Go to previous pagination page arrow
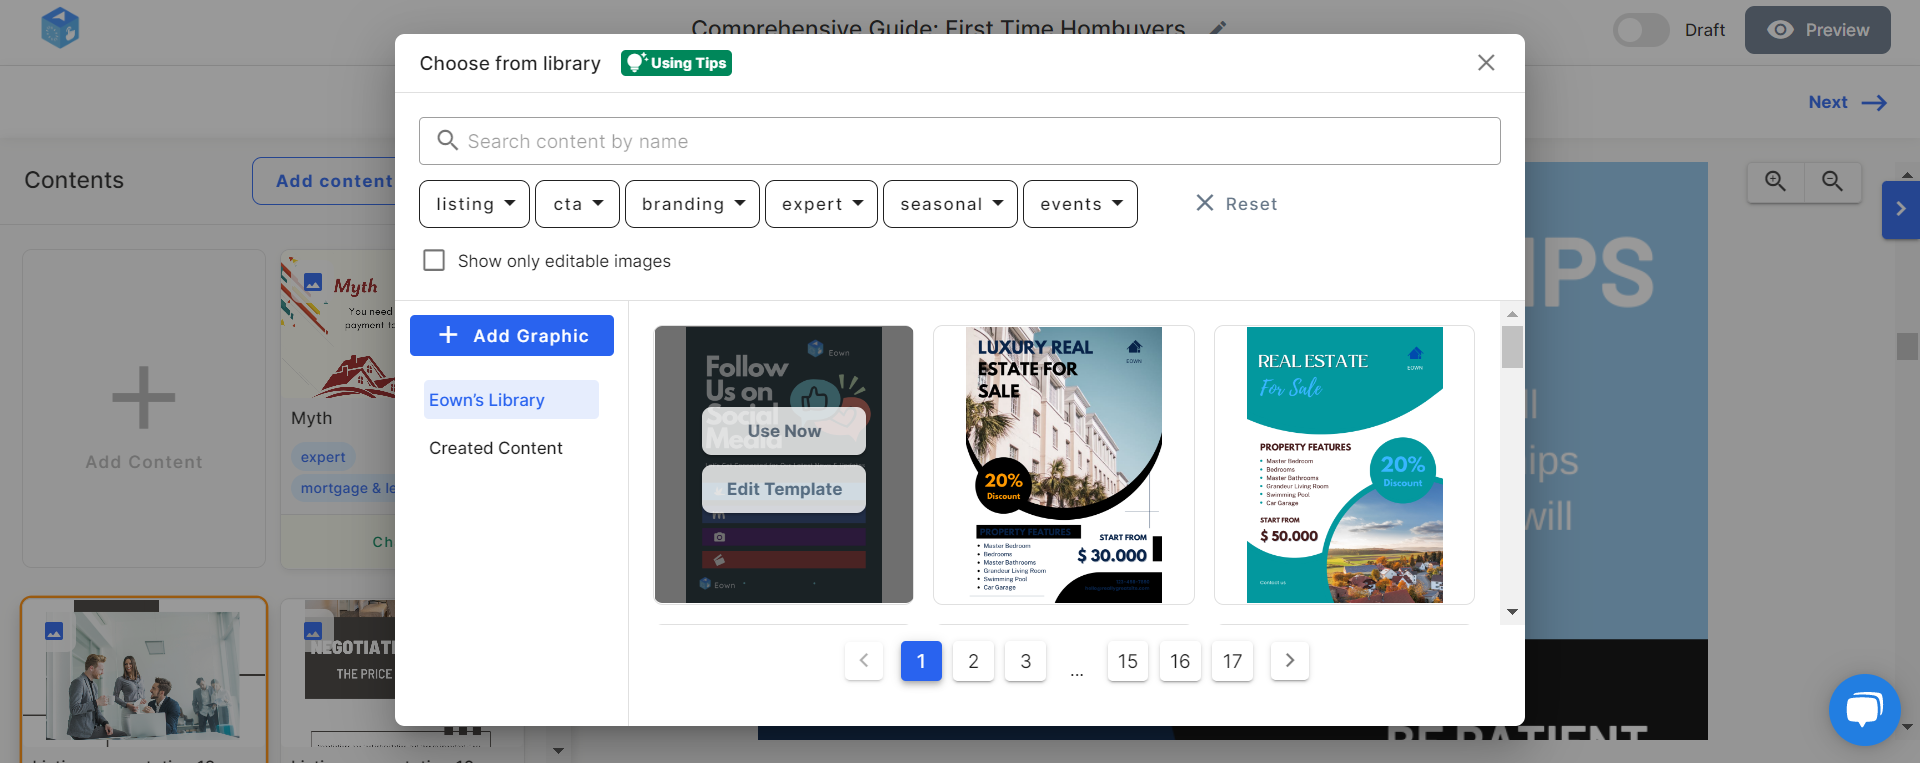Viewport: 1920px width, 763px height. (x=864, y=660)
